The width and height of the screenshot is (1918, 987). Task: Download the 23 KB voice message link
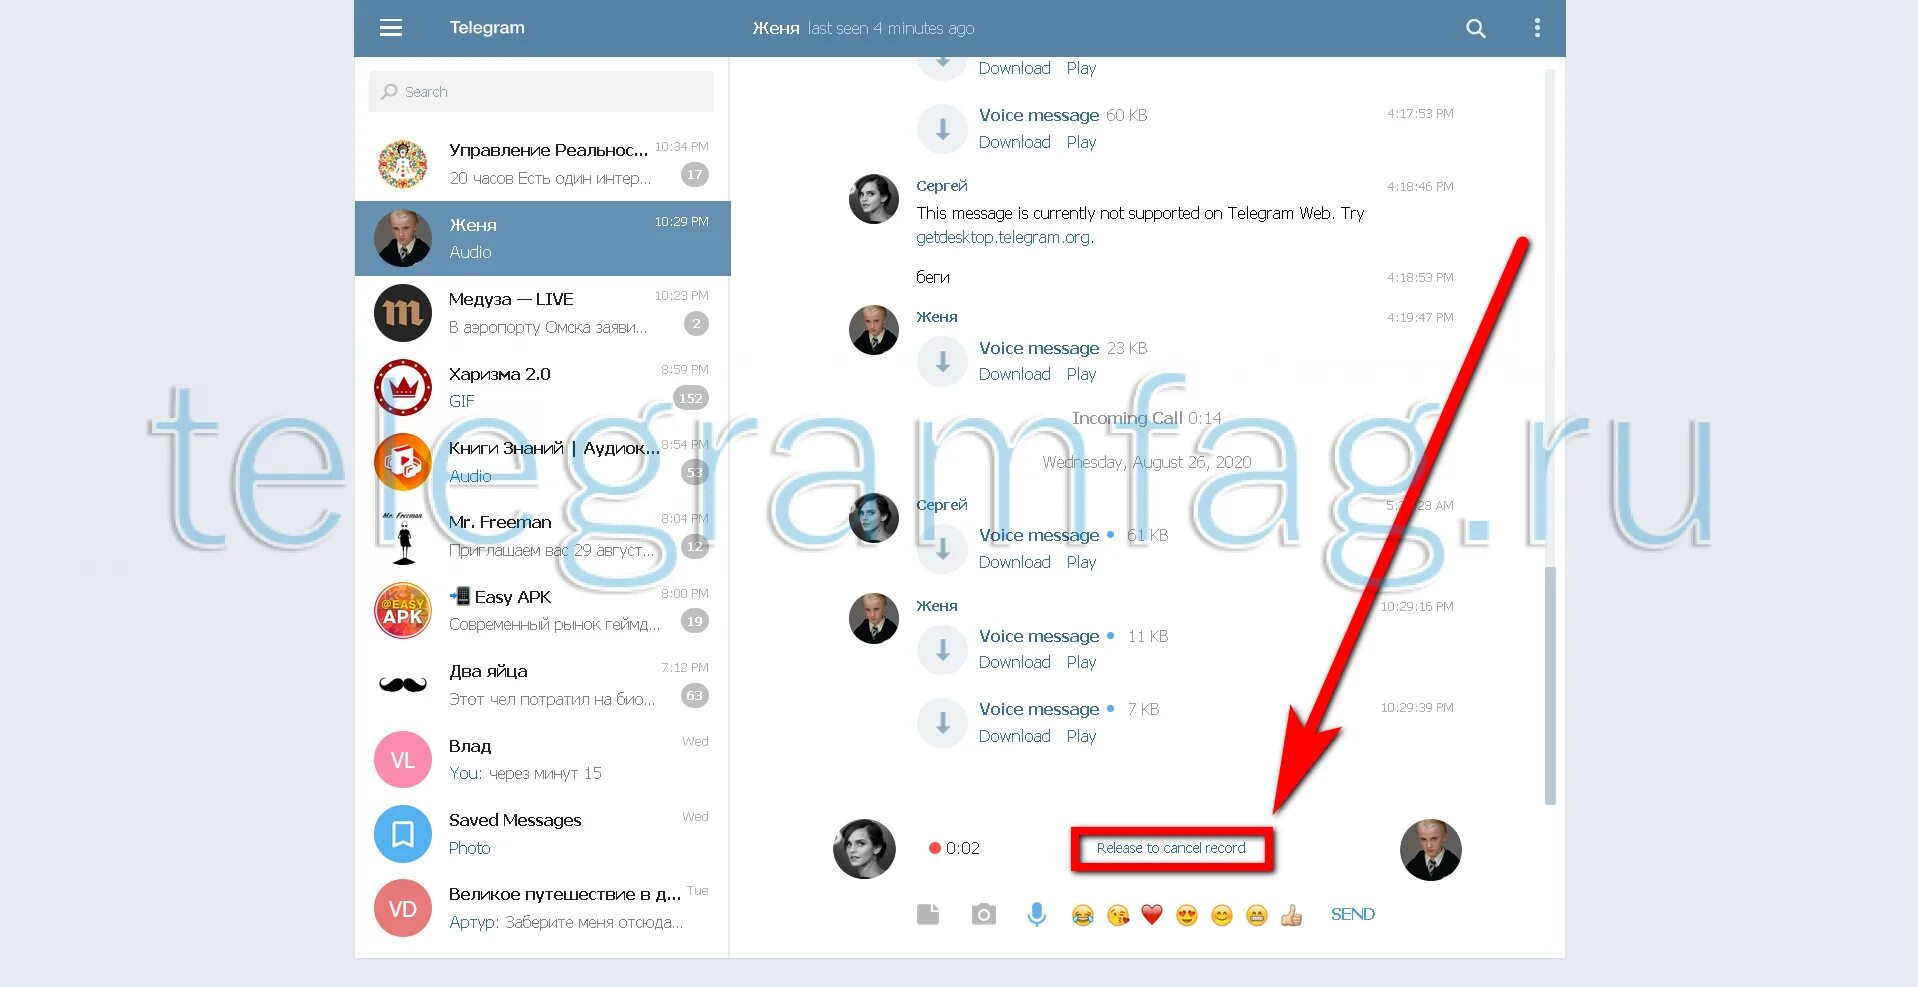[x=1014, y=374]
